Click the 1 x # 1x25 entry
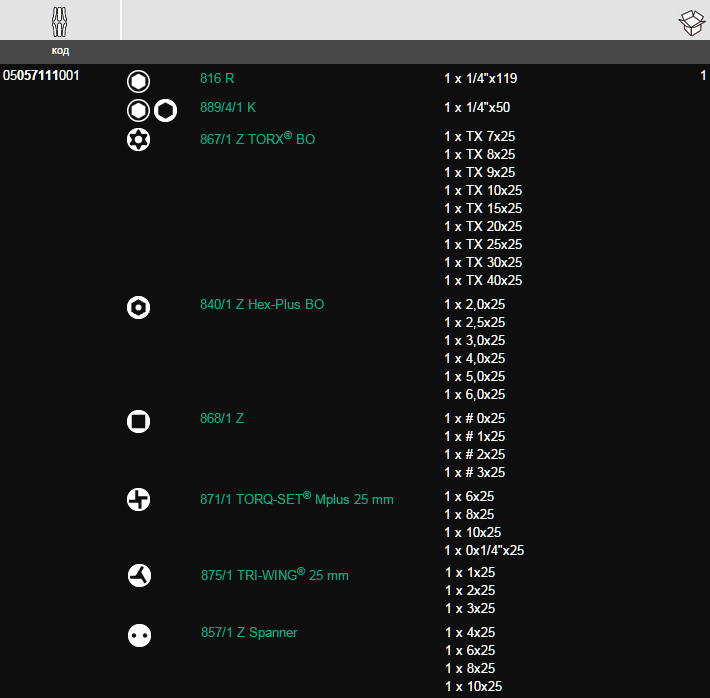Viewport: 710px width, 698px height. 475,437
